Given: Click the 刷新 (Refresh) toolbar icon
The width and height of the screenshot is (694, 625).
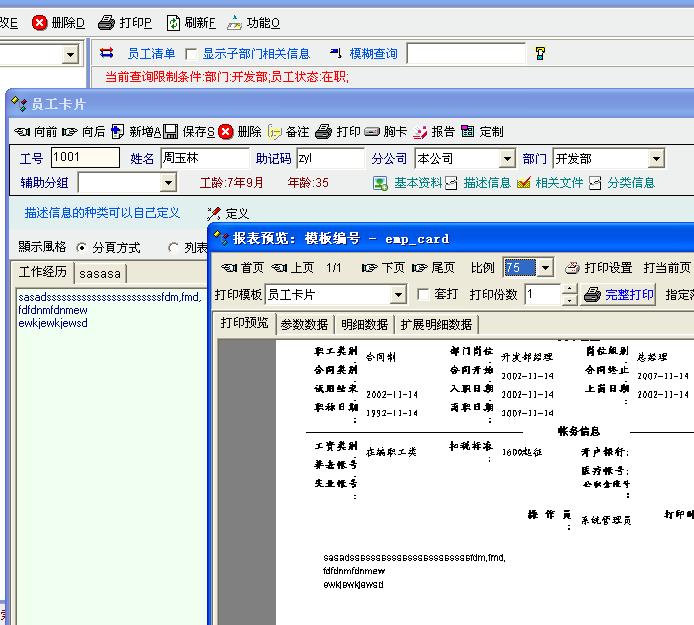Looking at the screenshot, I should (174, 22).
